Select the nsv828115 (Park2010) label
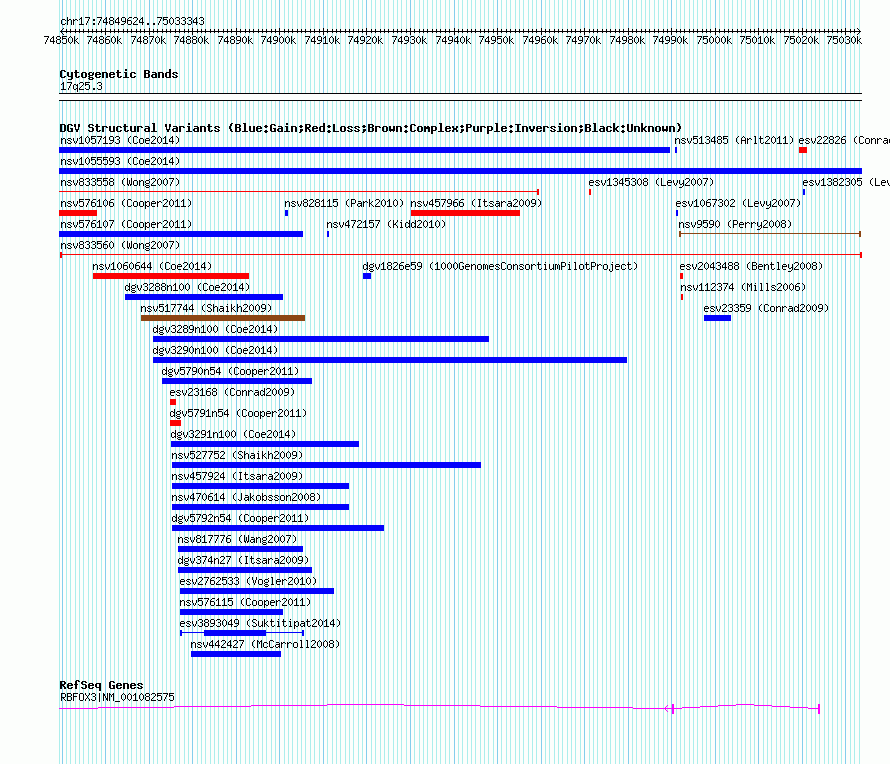Image resolution: width=890 pixels, height=764 pixels. click(x=344, y=203)
